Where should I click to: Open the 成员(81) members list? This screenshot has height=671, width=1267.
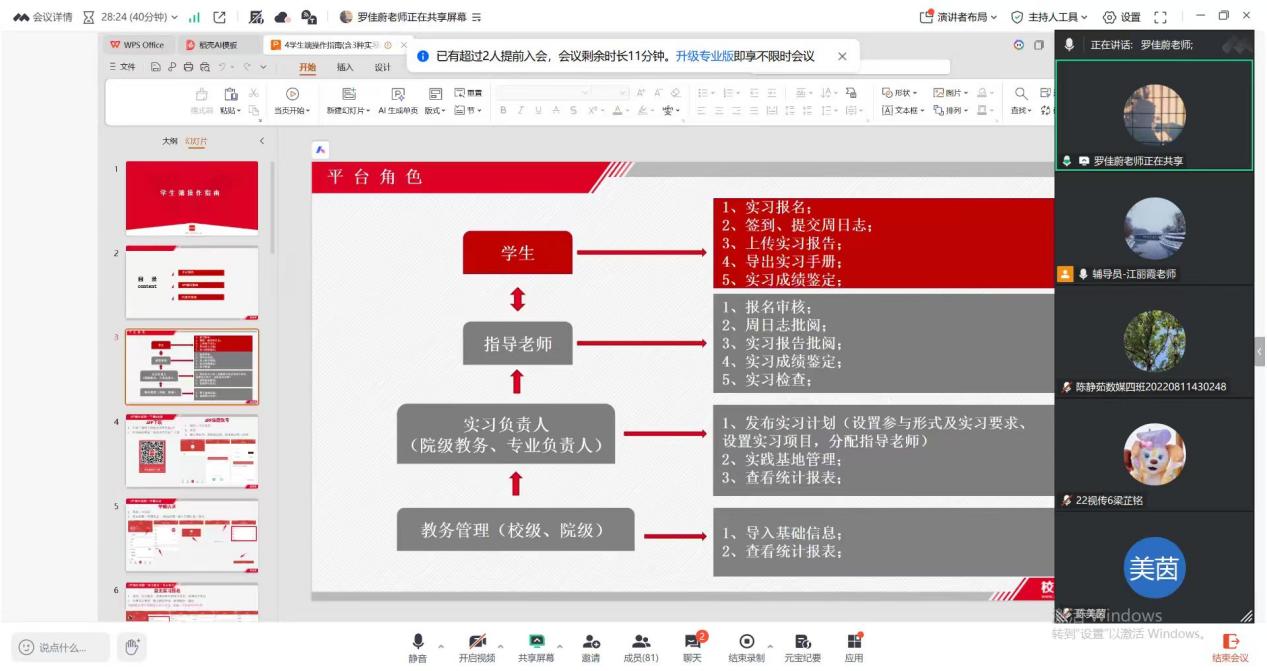(x=641, y=641)
